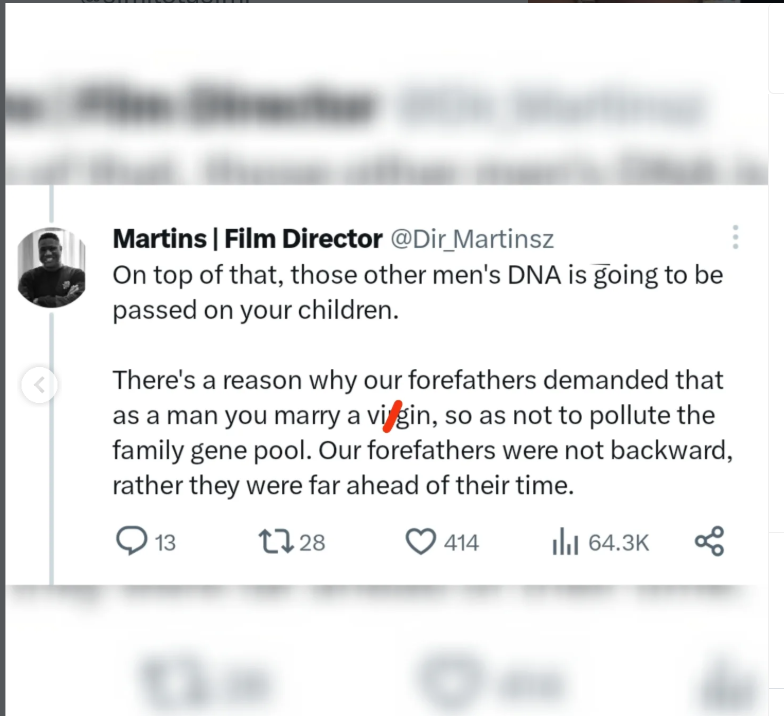
Task: Like the tweet with the heart icon
Action: coord(421,541)
